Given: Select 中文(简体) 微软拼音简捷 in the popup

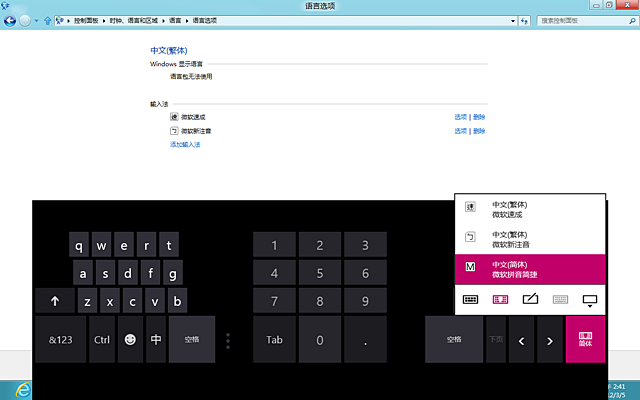Looking at the screenshot, I should 530,269.
